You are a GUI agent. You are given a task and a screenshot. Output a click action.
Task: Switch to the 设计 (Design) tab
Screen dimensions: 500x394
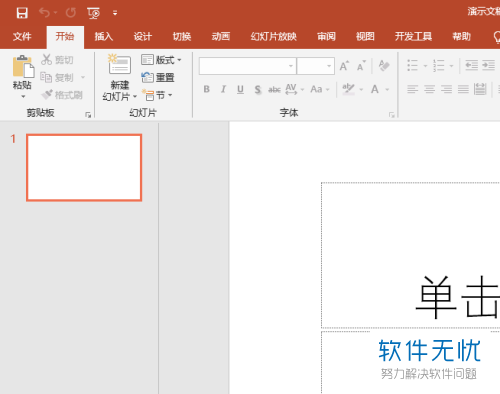point(143,36)
